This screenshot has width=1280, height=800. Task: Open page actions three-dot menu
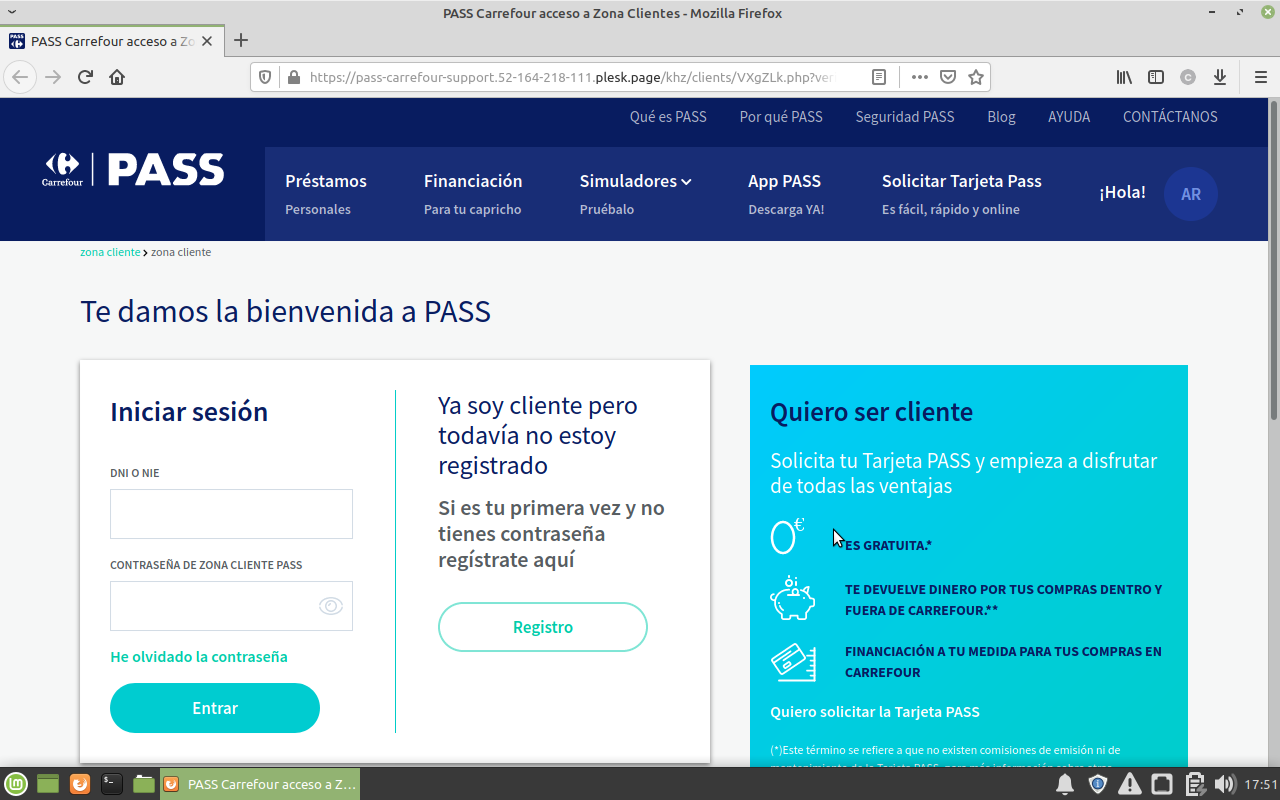pyautogui.click(x=920, y=77)
